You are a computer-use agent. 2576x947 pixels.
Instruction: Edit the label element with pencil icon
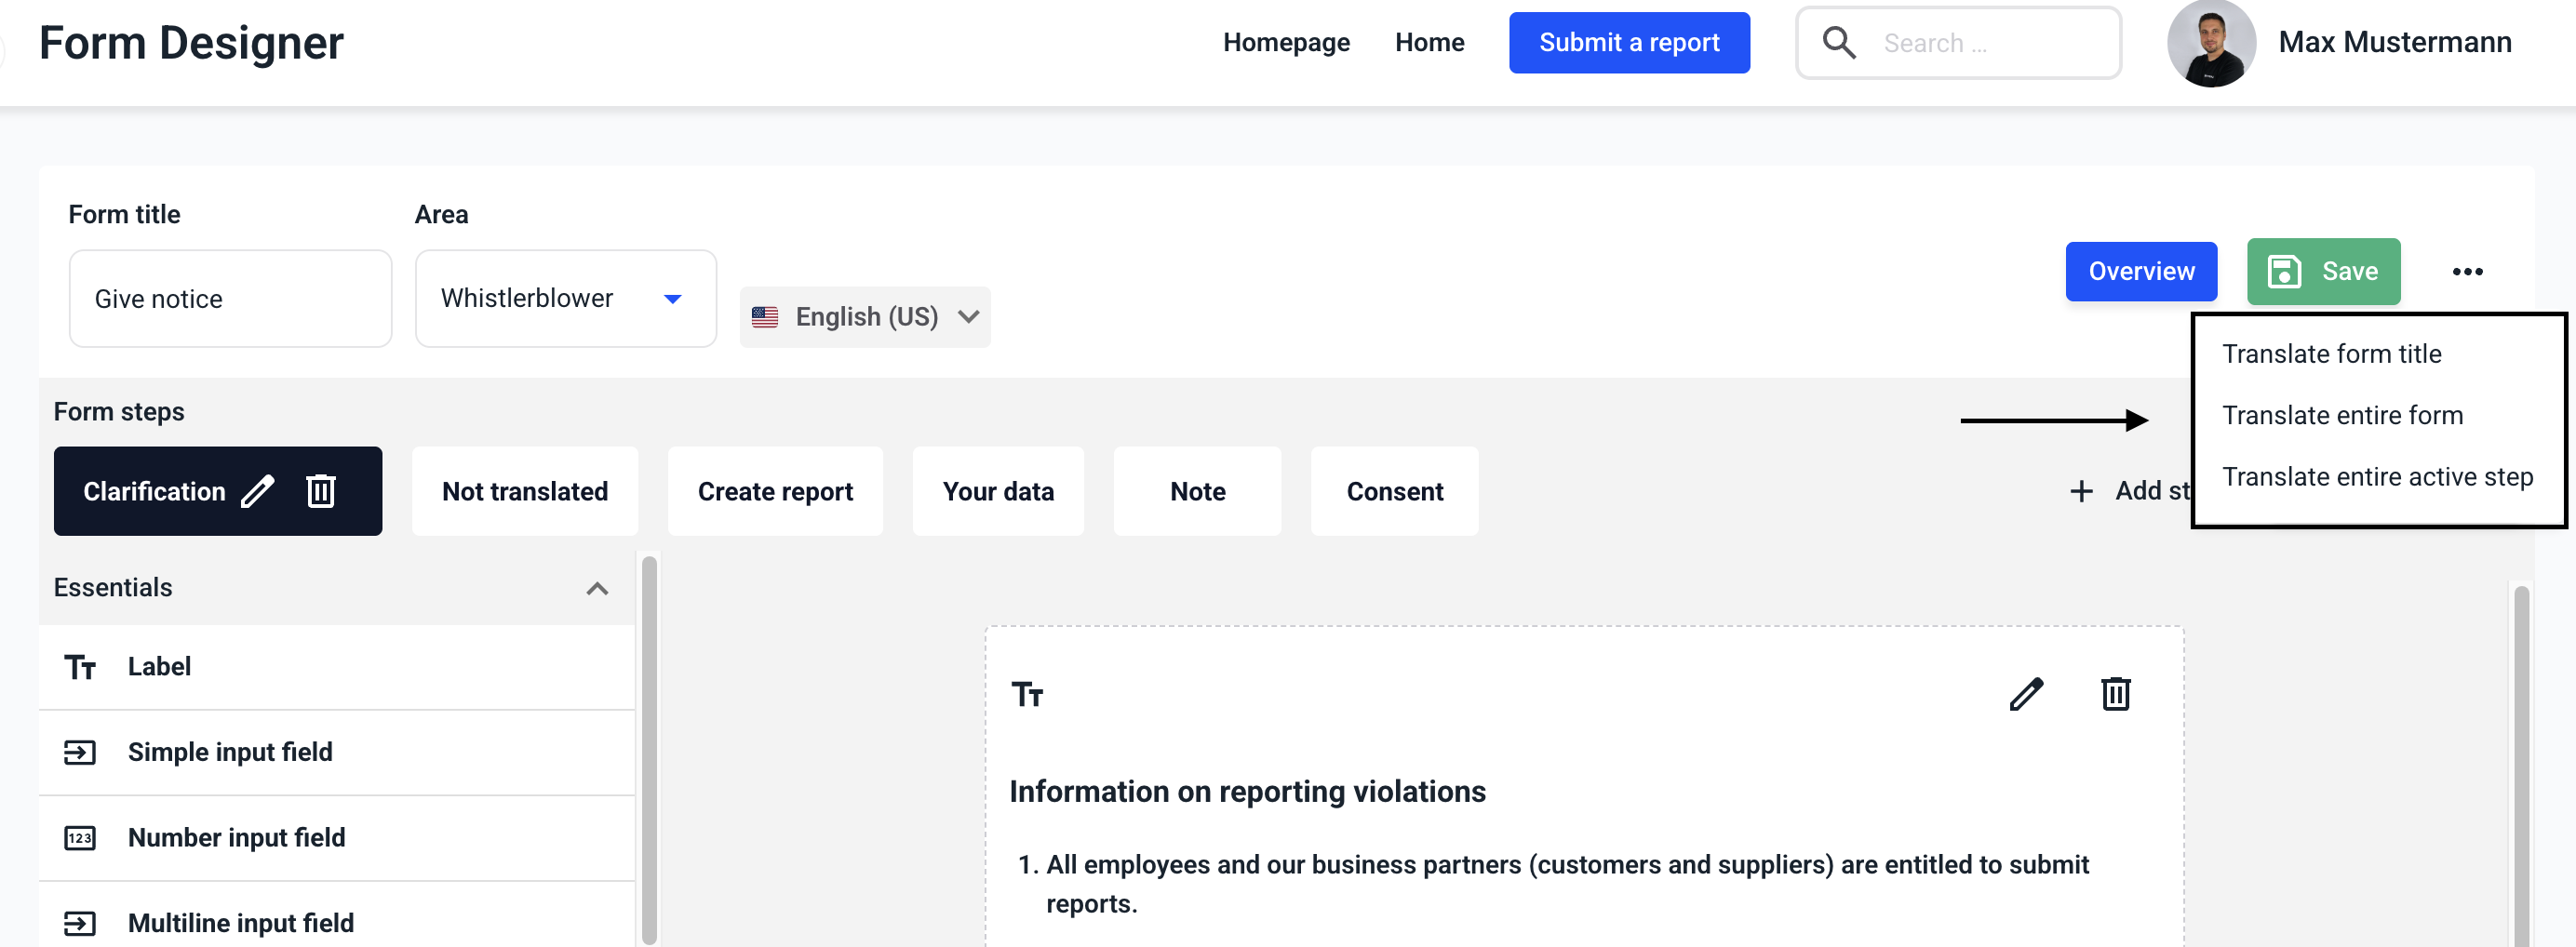pos(2026,694)
